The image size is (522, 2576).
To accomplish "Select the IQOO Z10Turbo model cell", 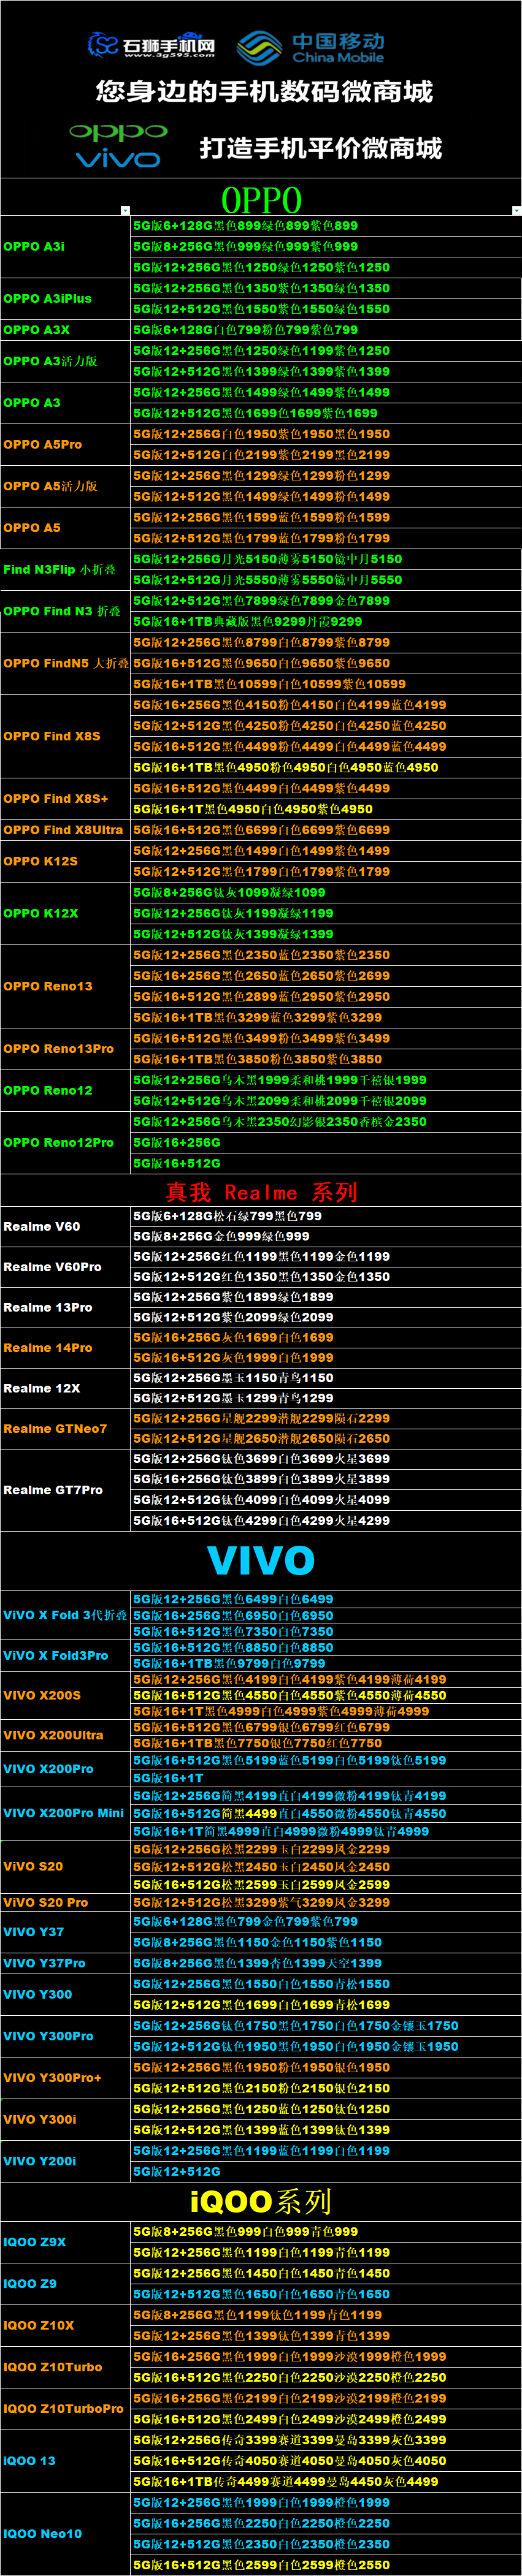I will pyautogui.click(x=66, y=2367).
